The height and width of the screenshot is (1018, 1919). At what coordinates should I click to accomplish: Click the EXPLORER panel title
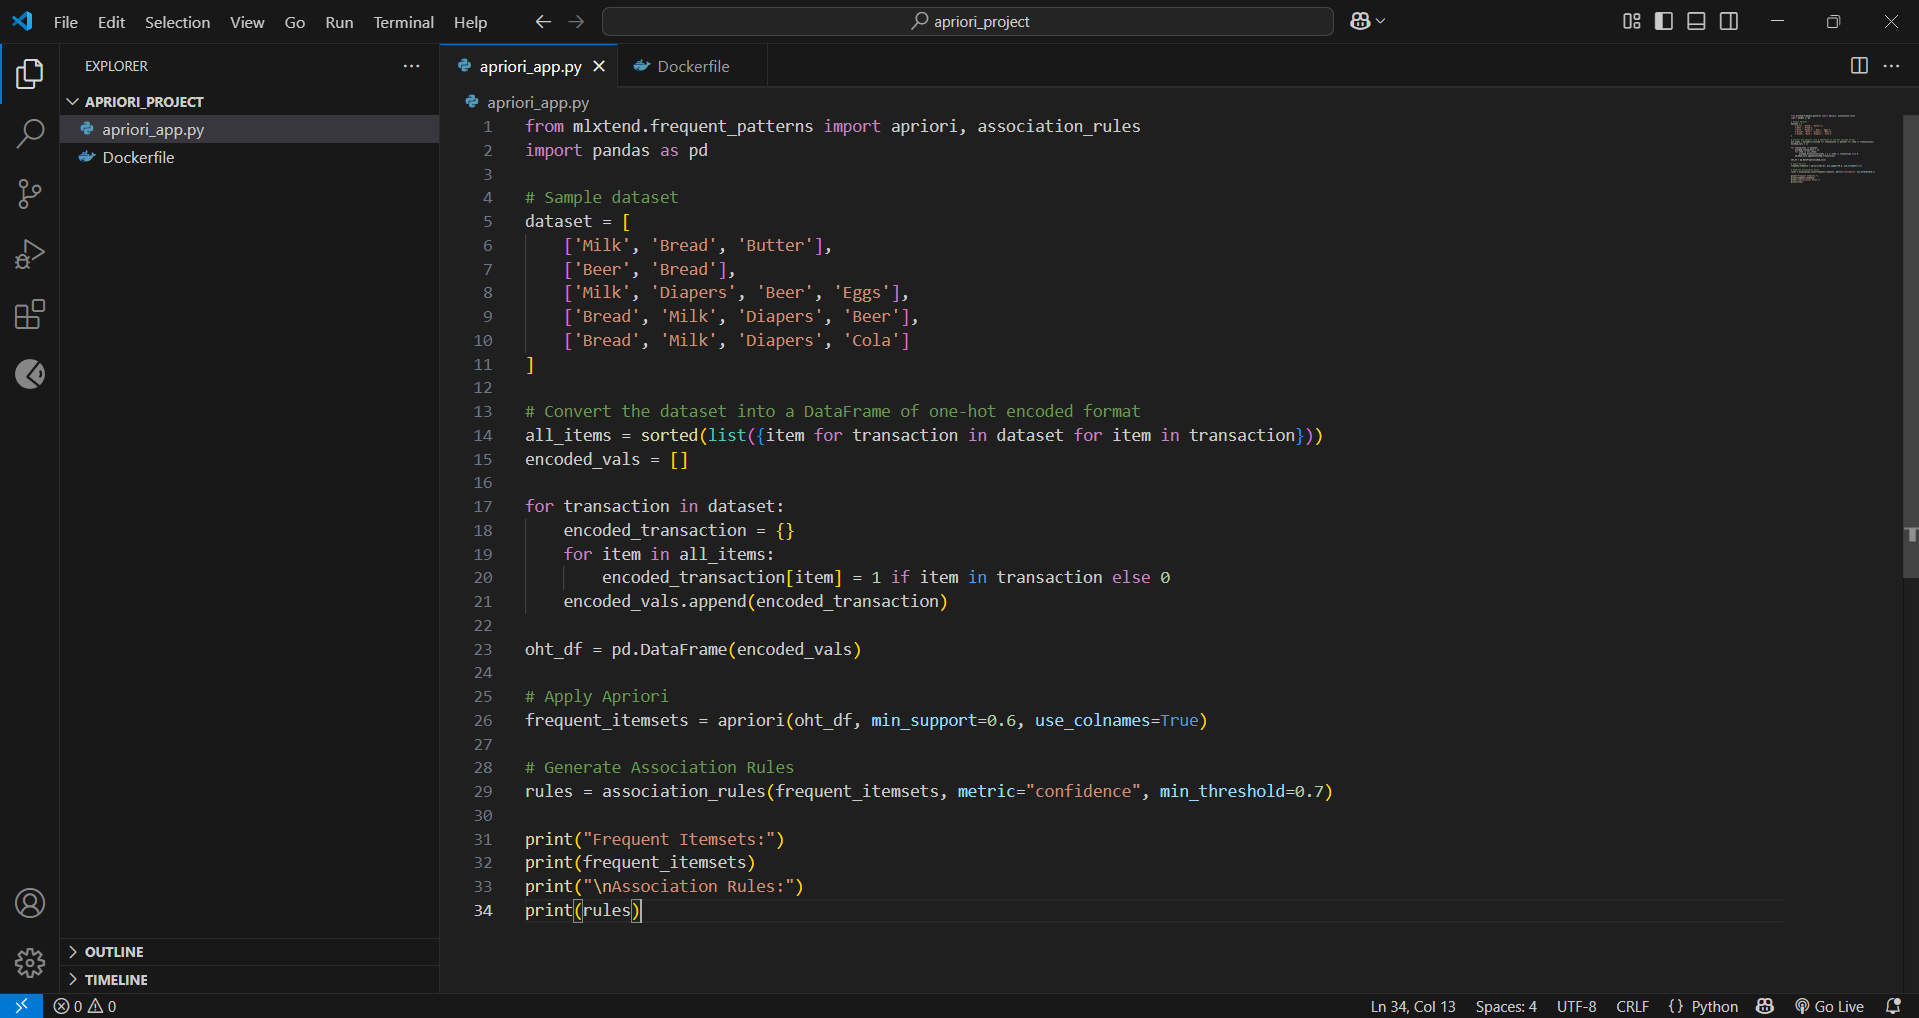pos(116,66)
